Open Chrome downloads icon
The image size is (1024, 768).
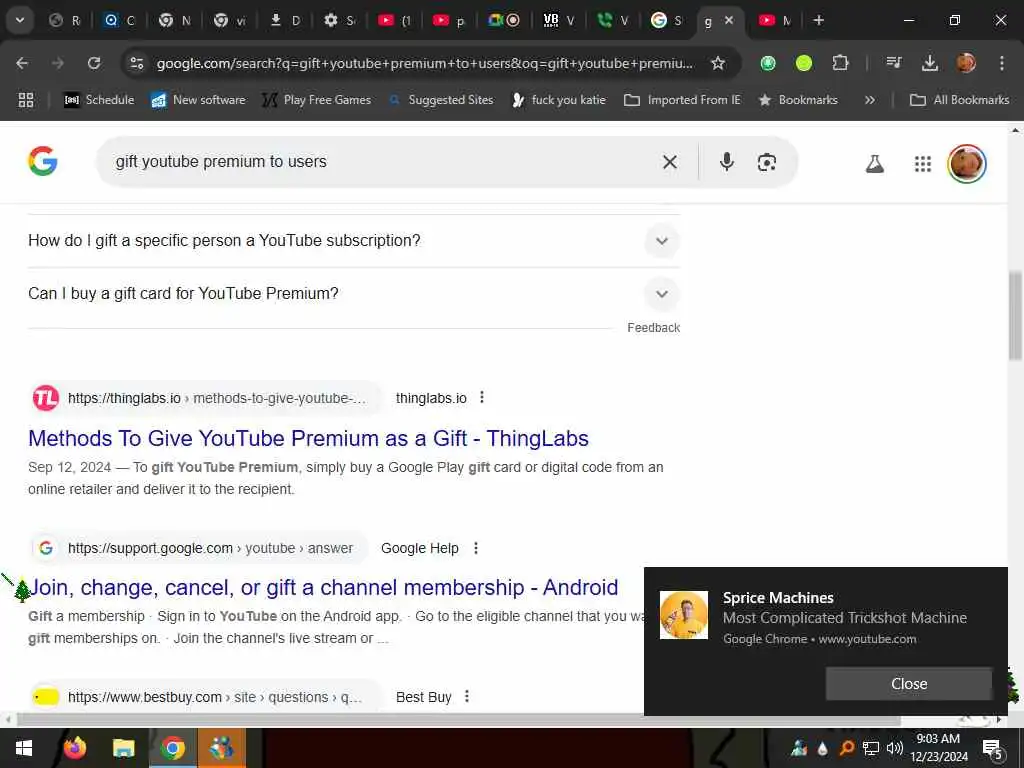[x=929, y=63]
